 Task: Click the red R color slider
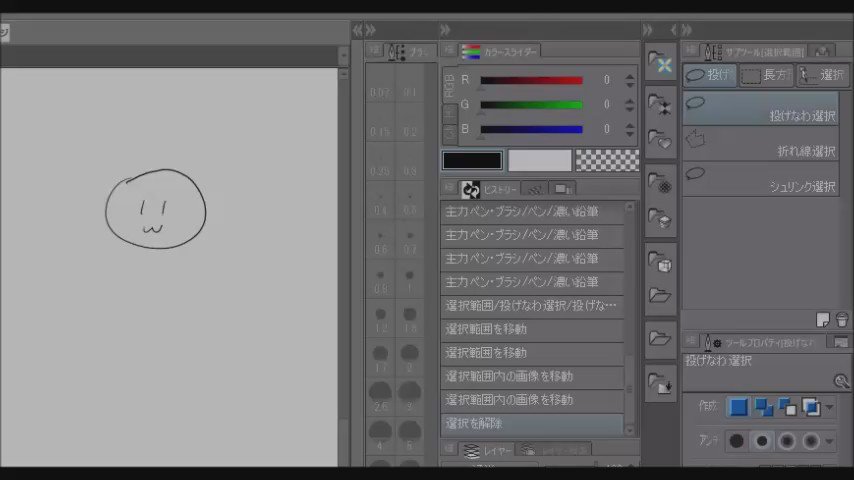[532, 81]
